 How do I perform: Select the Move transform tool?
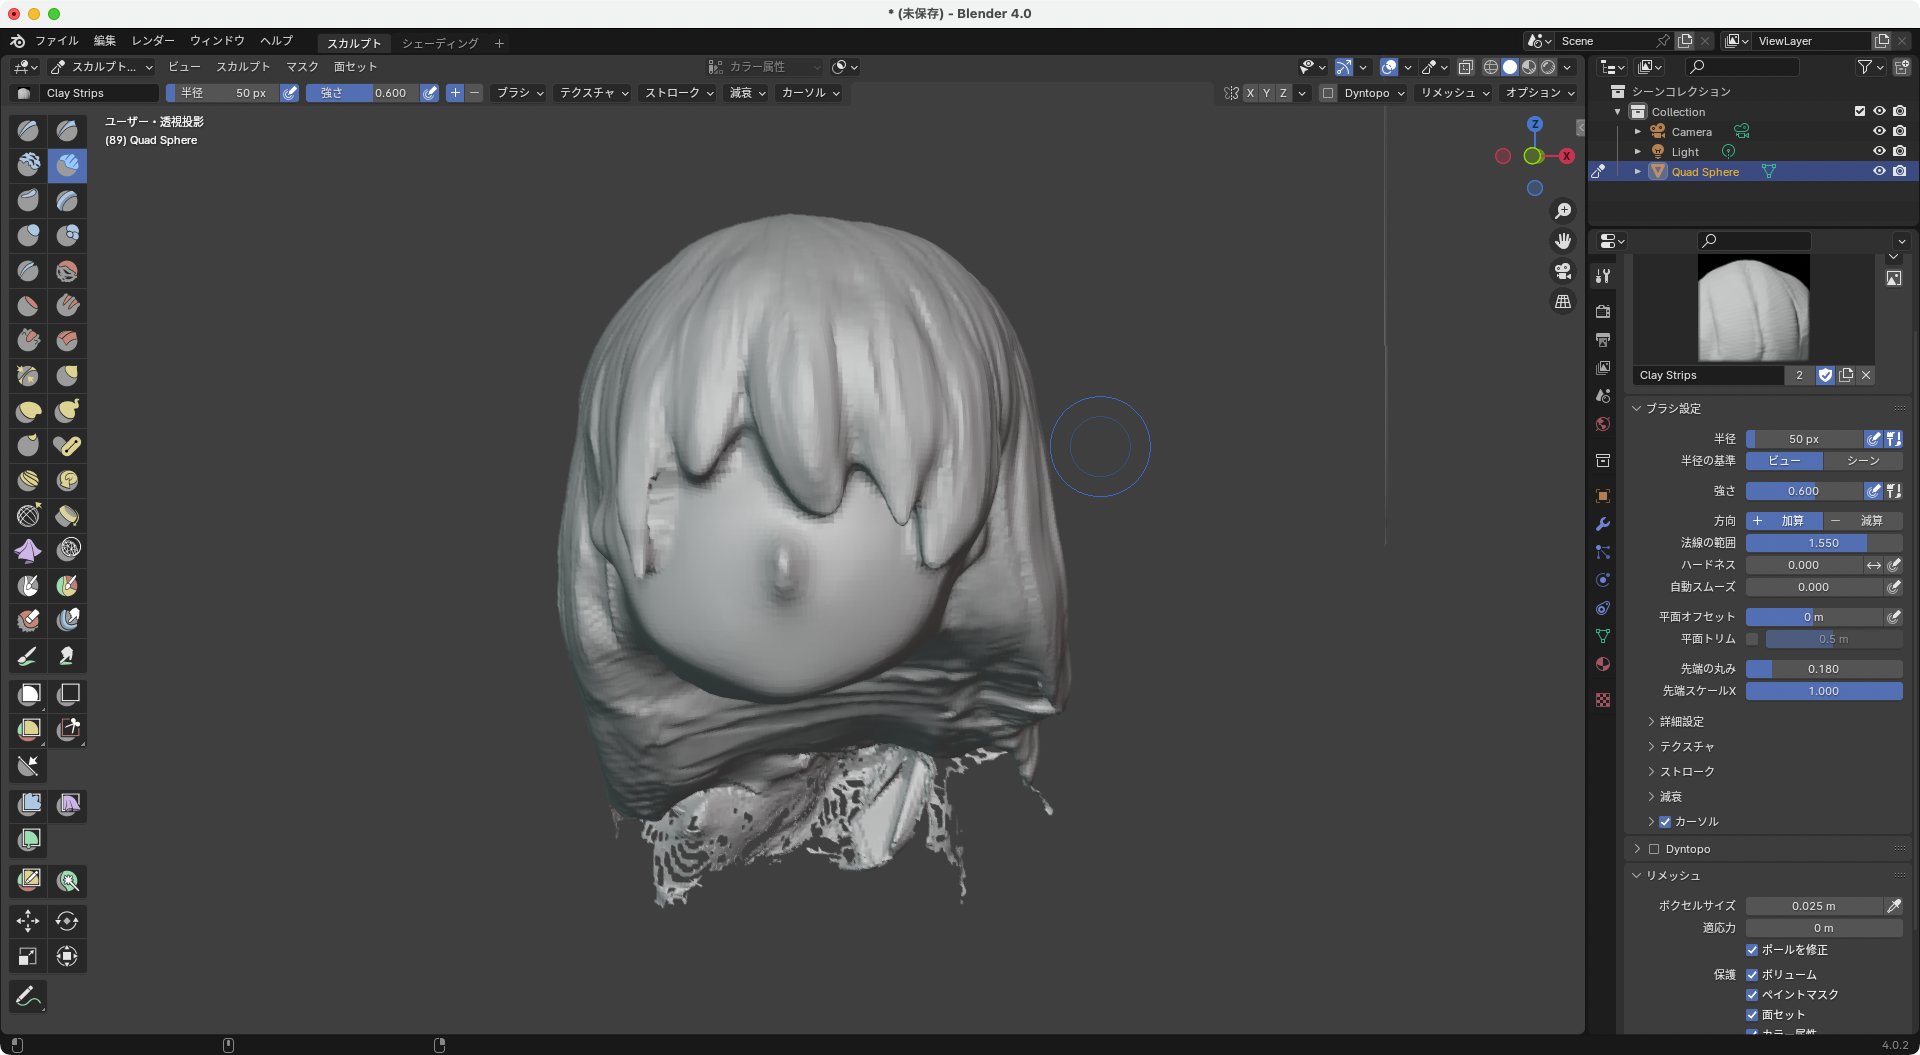tap(28, 920)
